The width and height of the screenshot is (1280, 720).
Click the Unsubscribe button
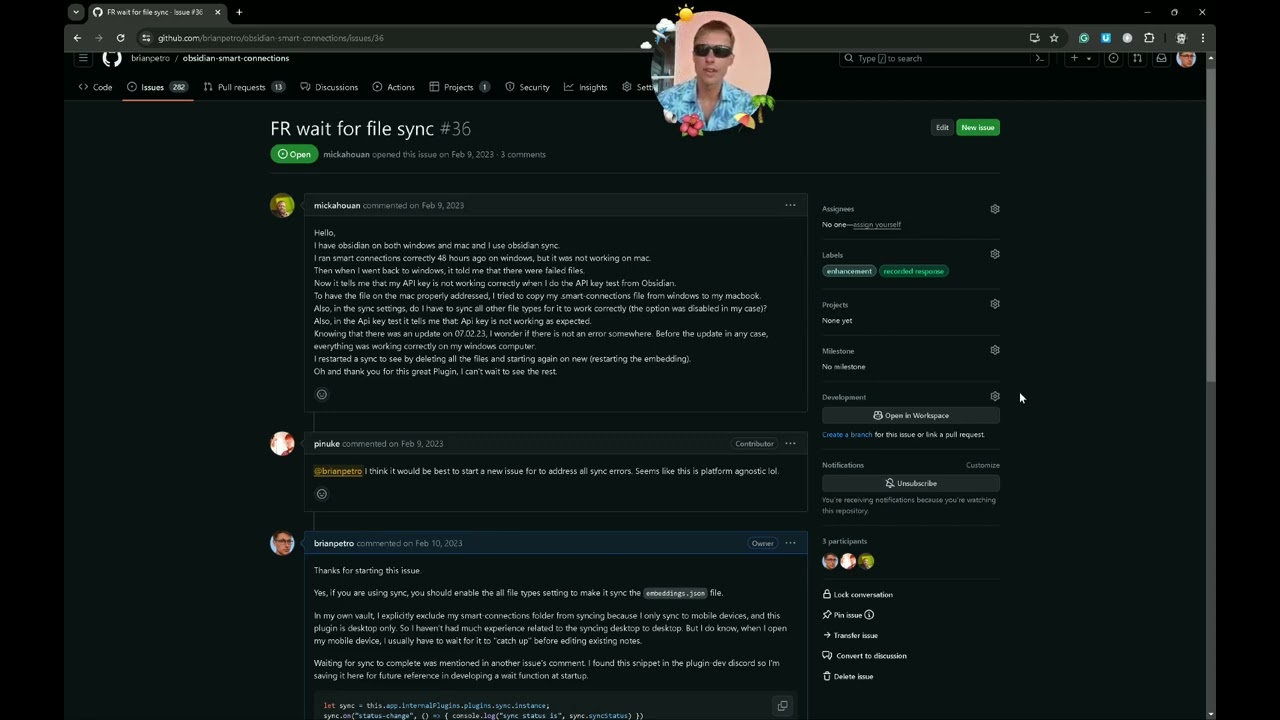911,483
